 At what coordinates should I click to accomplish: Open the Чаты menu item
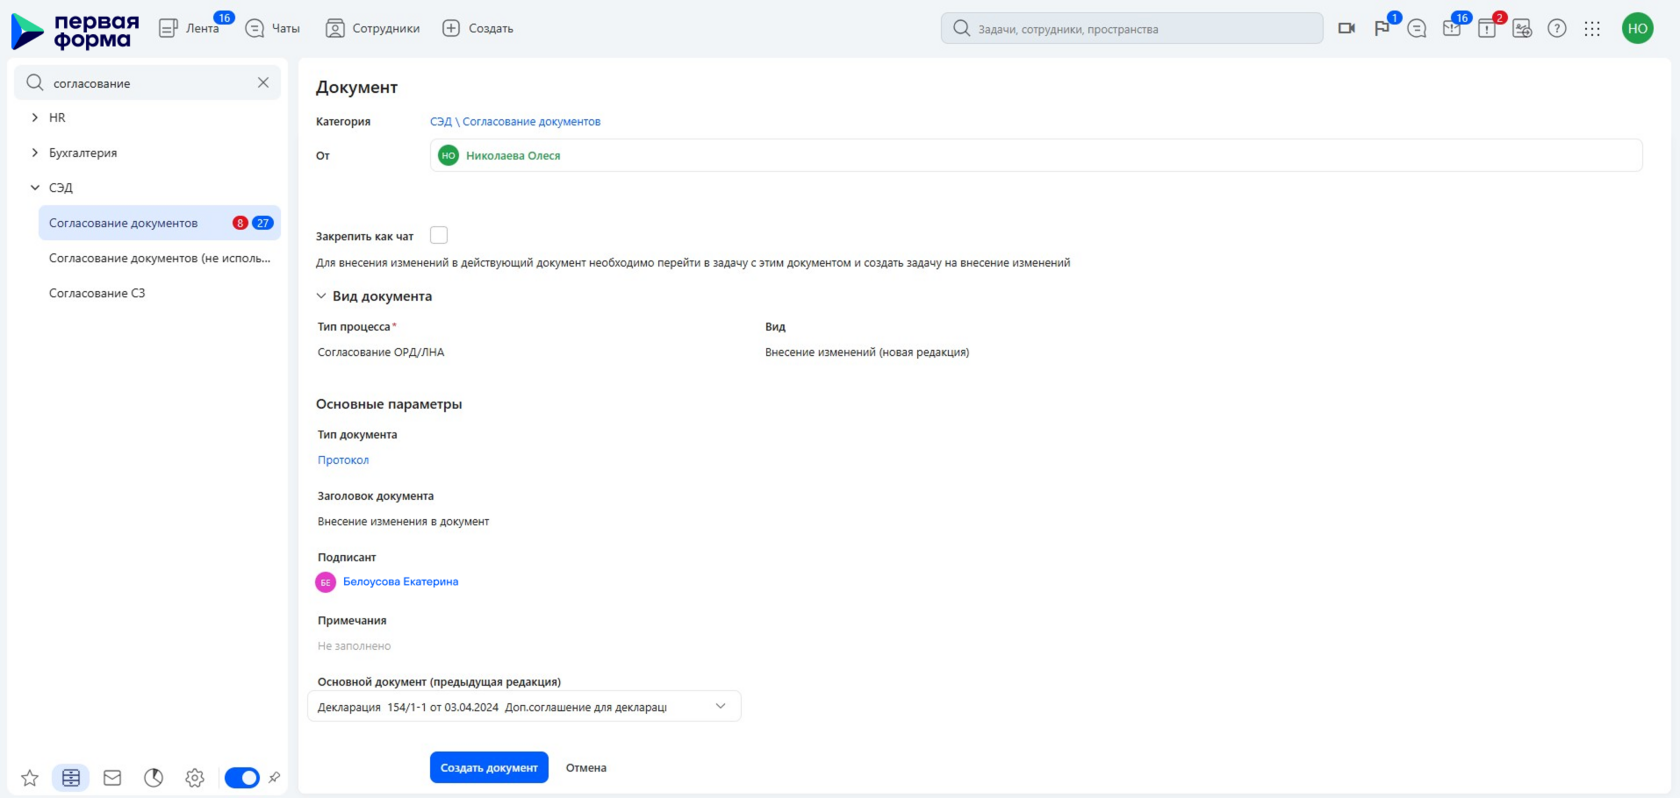(286, 29)
